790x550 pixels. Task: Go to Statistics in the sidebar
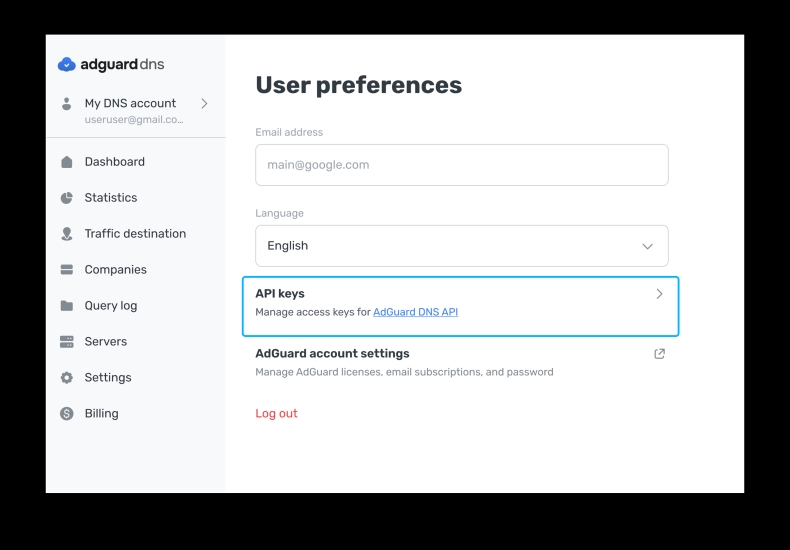click(111, 198)
